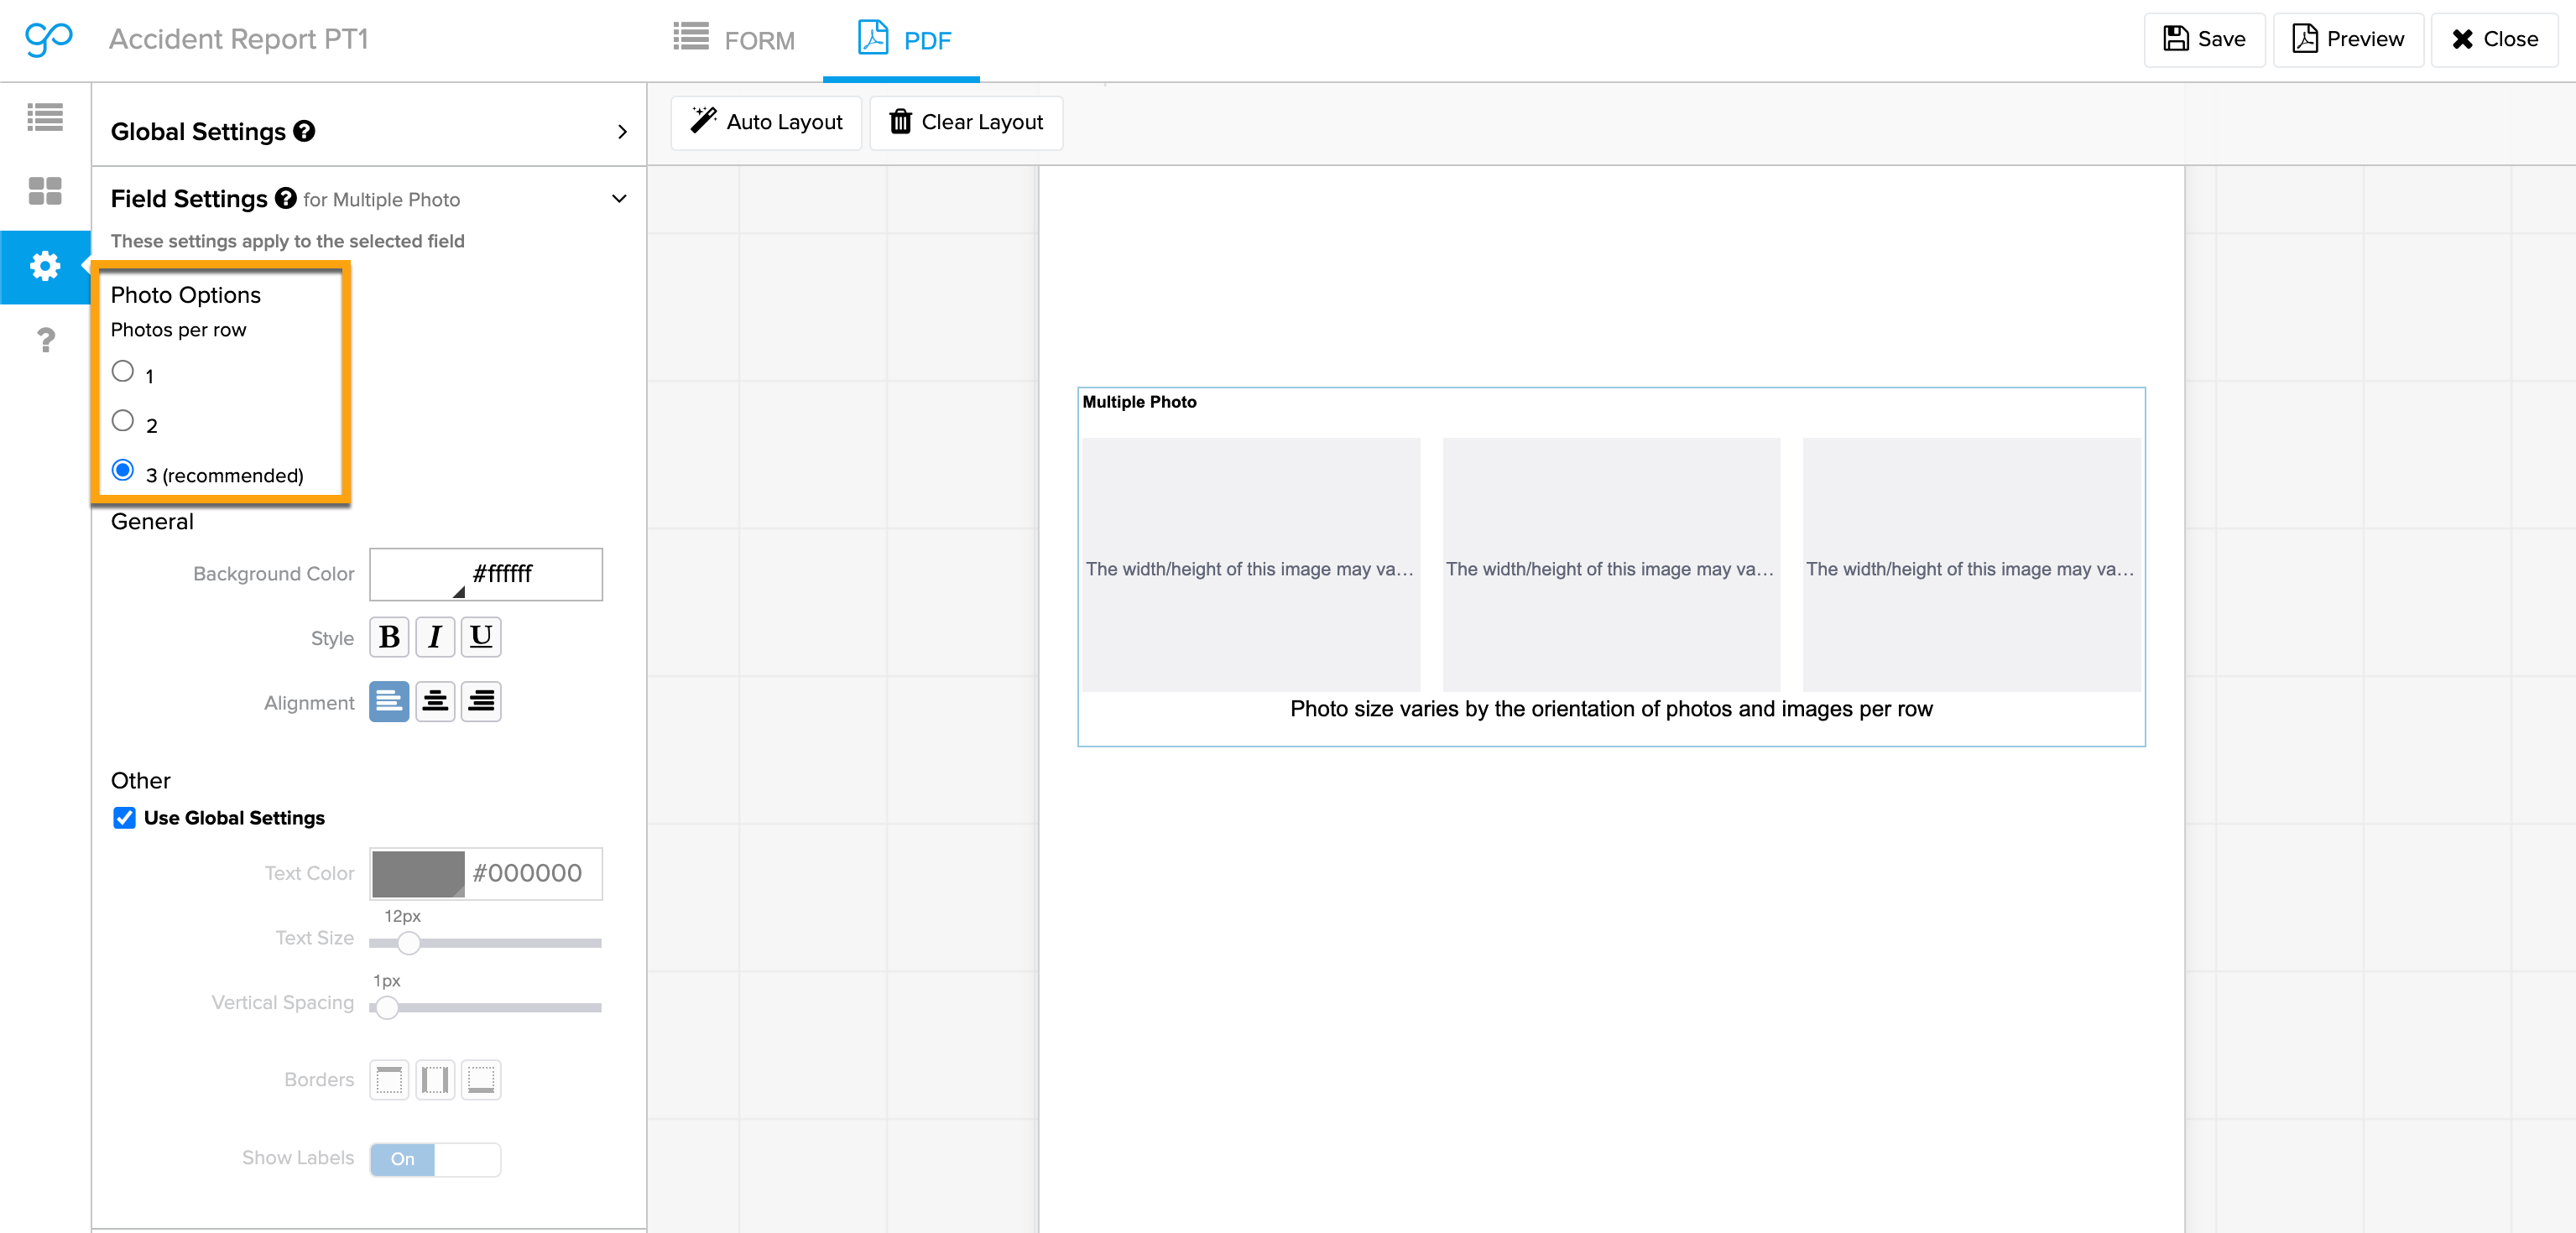Open the layout grid sidebar icon
Screen dimensions: 2576x1233
point(45,191)
